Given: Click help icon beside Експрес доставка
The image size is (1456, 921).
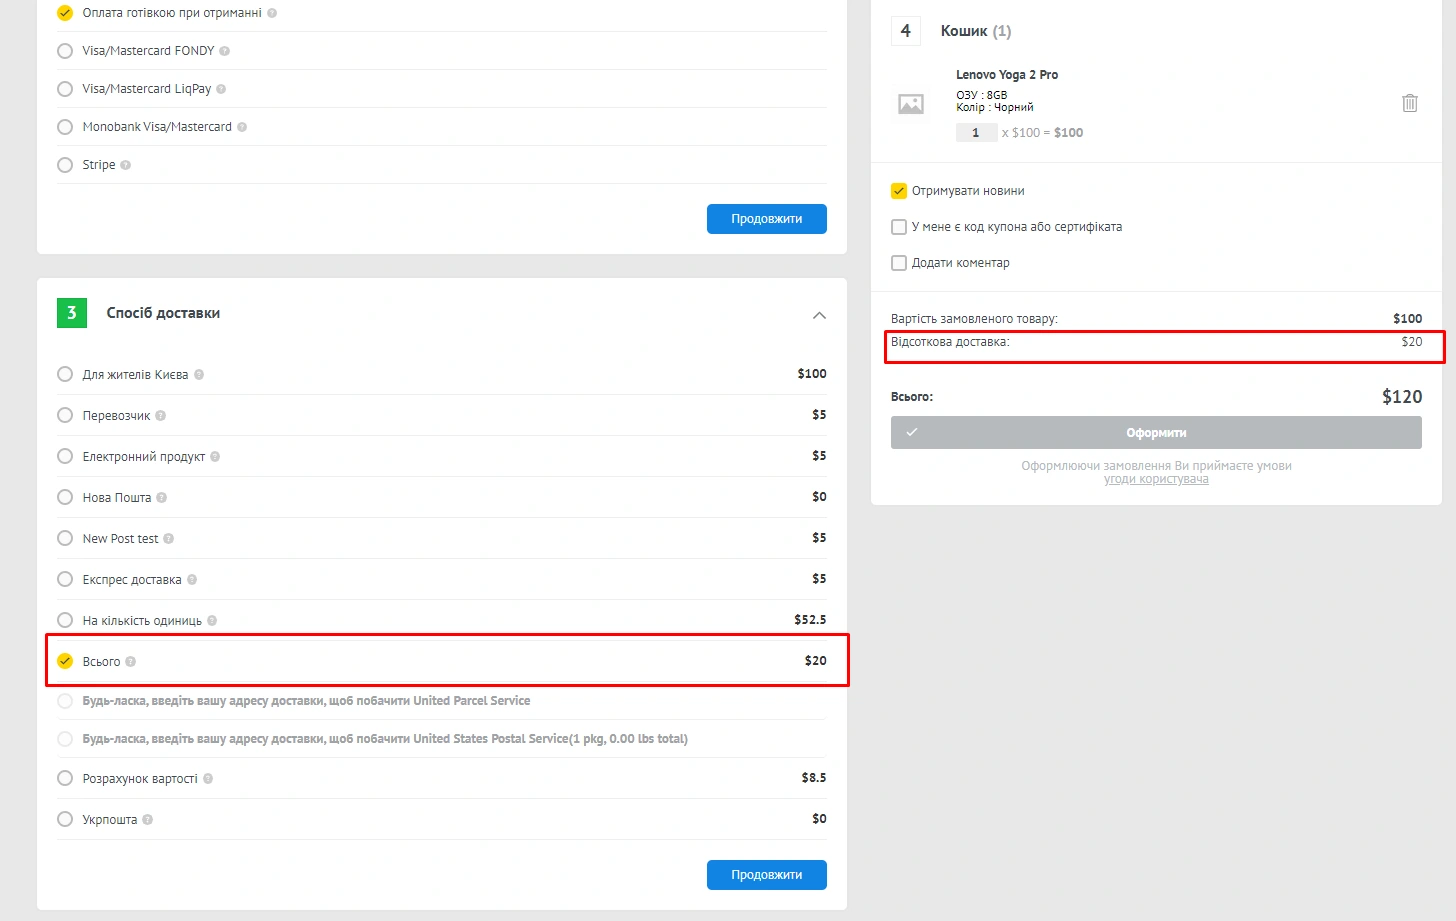Looking at the screenshot, I should [x=192, y=580].
